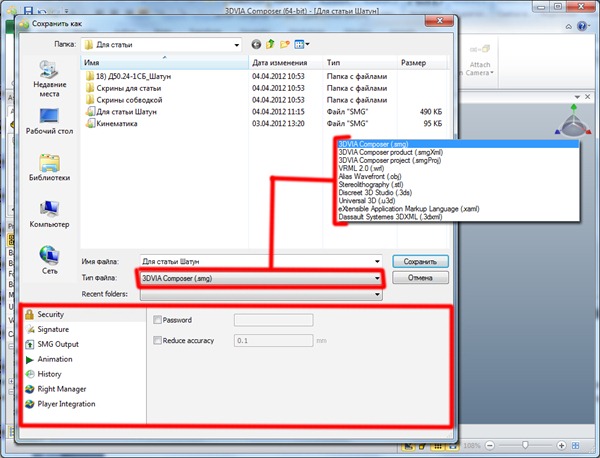Screen dimensions: 600x458
Task: Click the Reduce accuracy value field
Action: coord(274,341)
